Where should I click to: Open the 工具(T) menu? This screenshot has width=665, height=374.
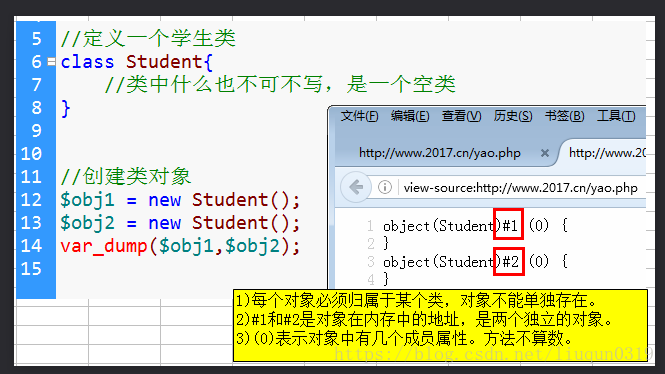coord(616,116)
